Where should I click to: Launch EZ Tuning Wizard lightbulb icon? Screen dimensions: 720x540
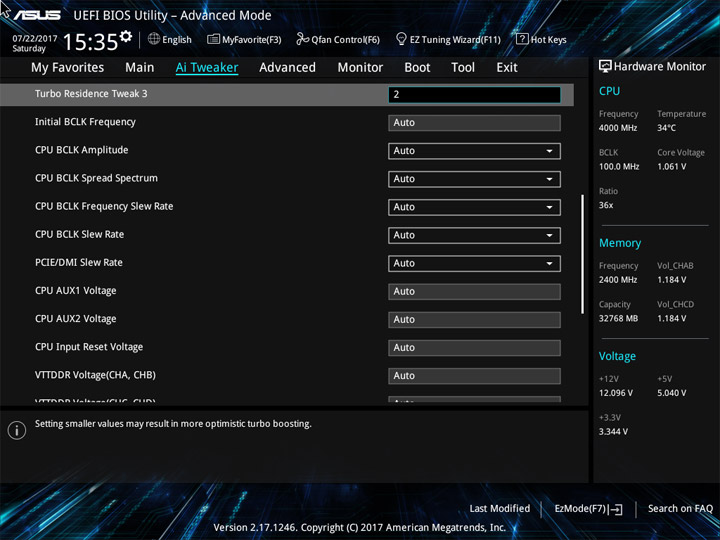coord(401,39)
